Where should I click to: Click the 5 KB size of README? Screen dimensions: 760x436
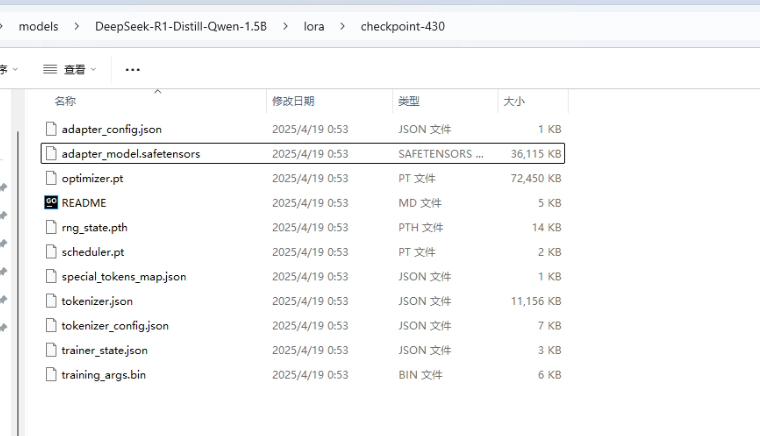pyautogui.click(x=550, y=203)
